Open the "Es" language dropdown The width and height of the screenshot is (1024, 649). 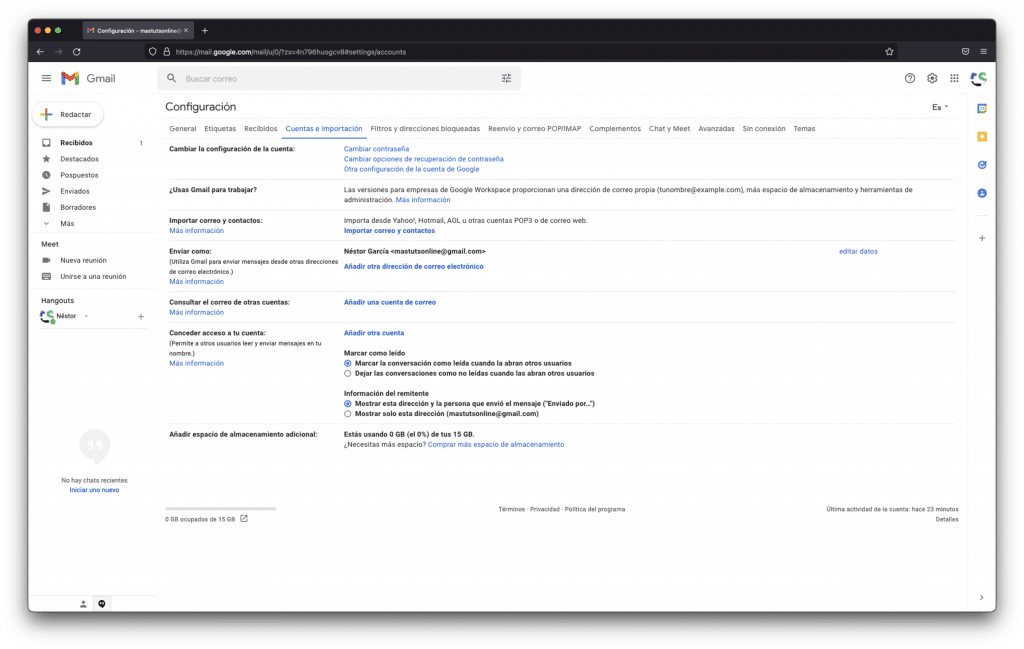pyautogui.click(x=936, y=106)
